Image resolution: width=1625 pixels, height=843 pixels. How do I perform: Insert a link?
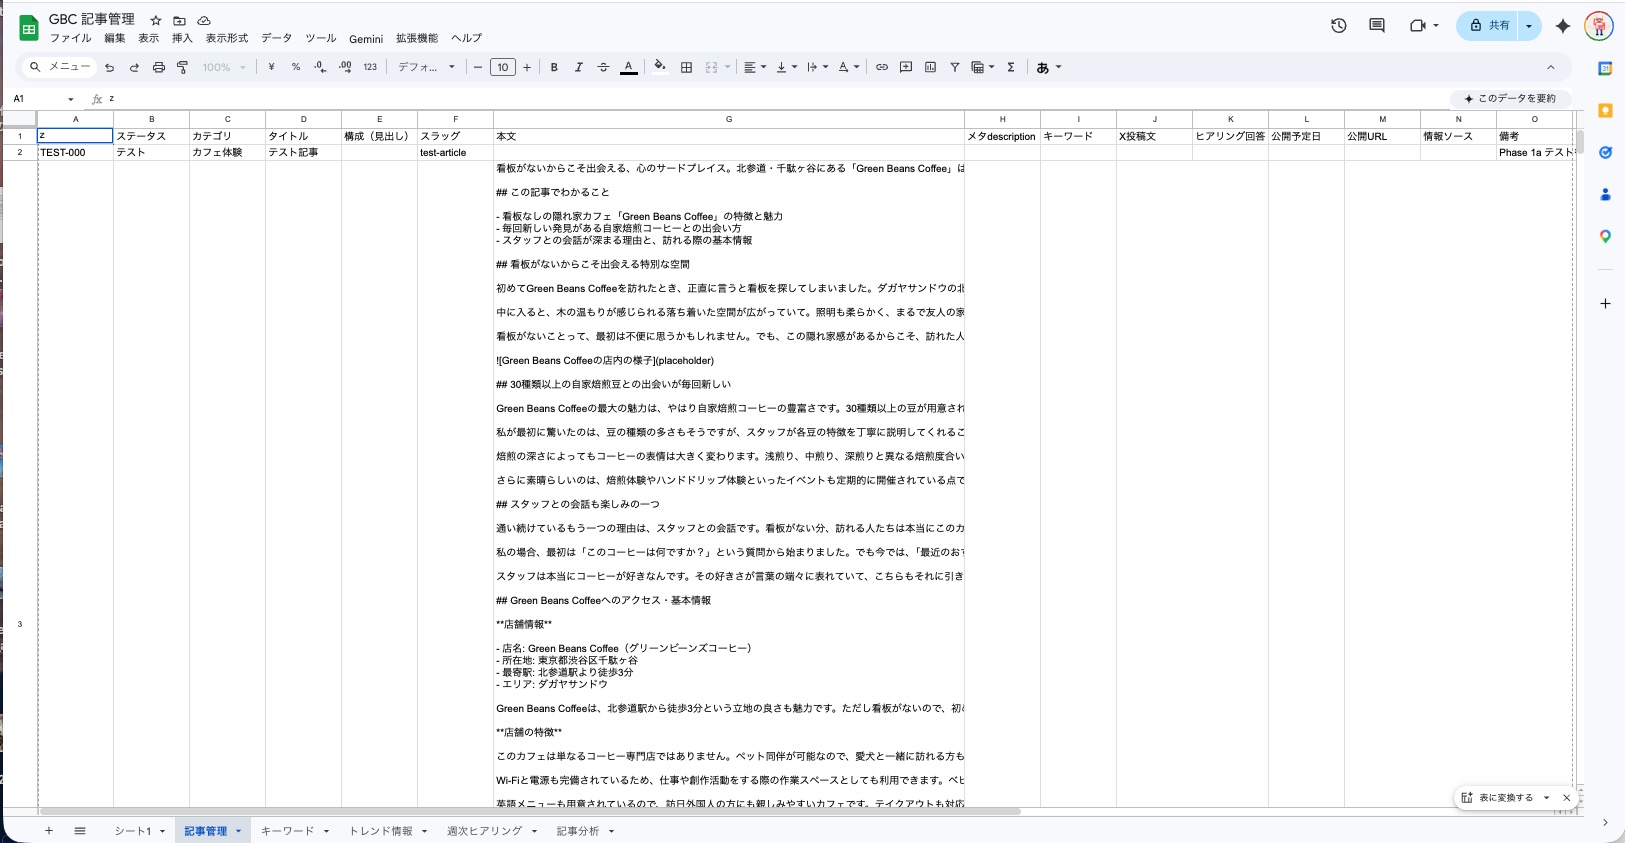pos(882,67)
